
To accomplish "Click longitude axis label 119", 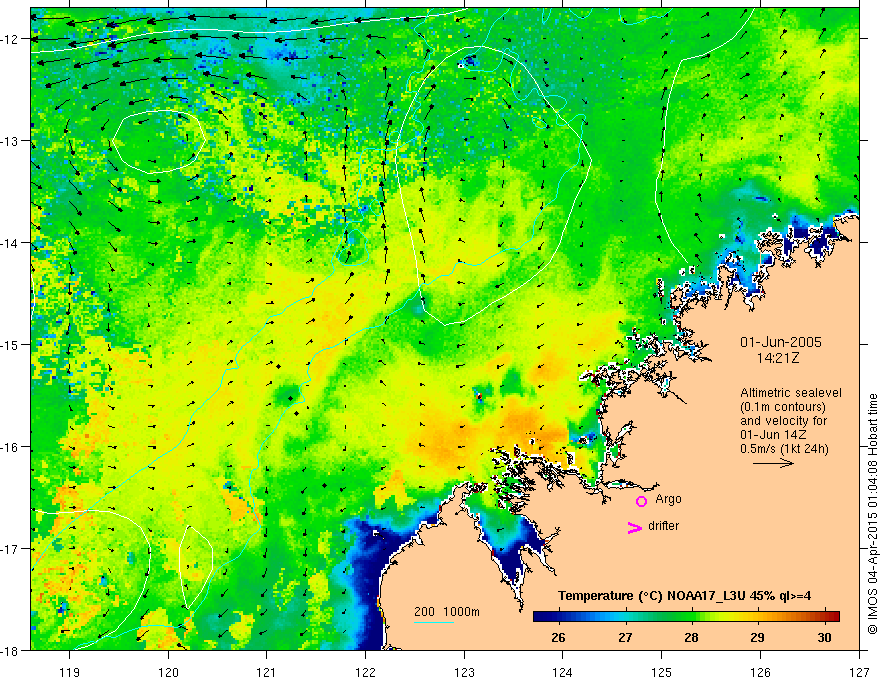I will pyautogui.click(x=70, y=672).
